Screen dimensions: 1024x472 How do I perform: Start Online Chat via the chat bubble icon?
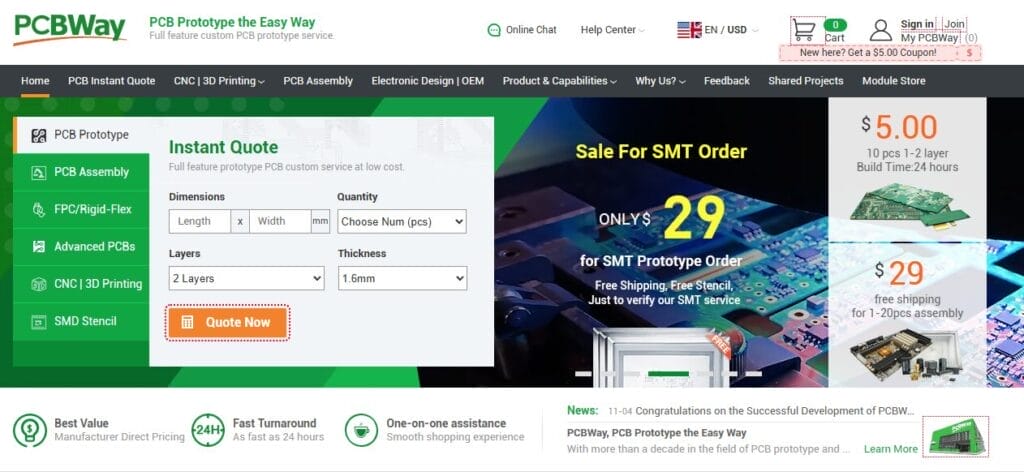(494, 29)
